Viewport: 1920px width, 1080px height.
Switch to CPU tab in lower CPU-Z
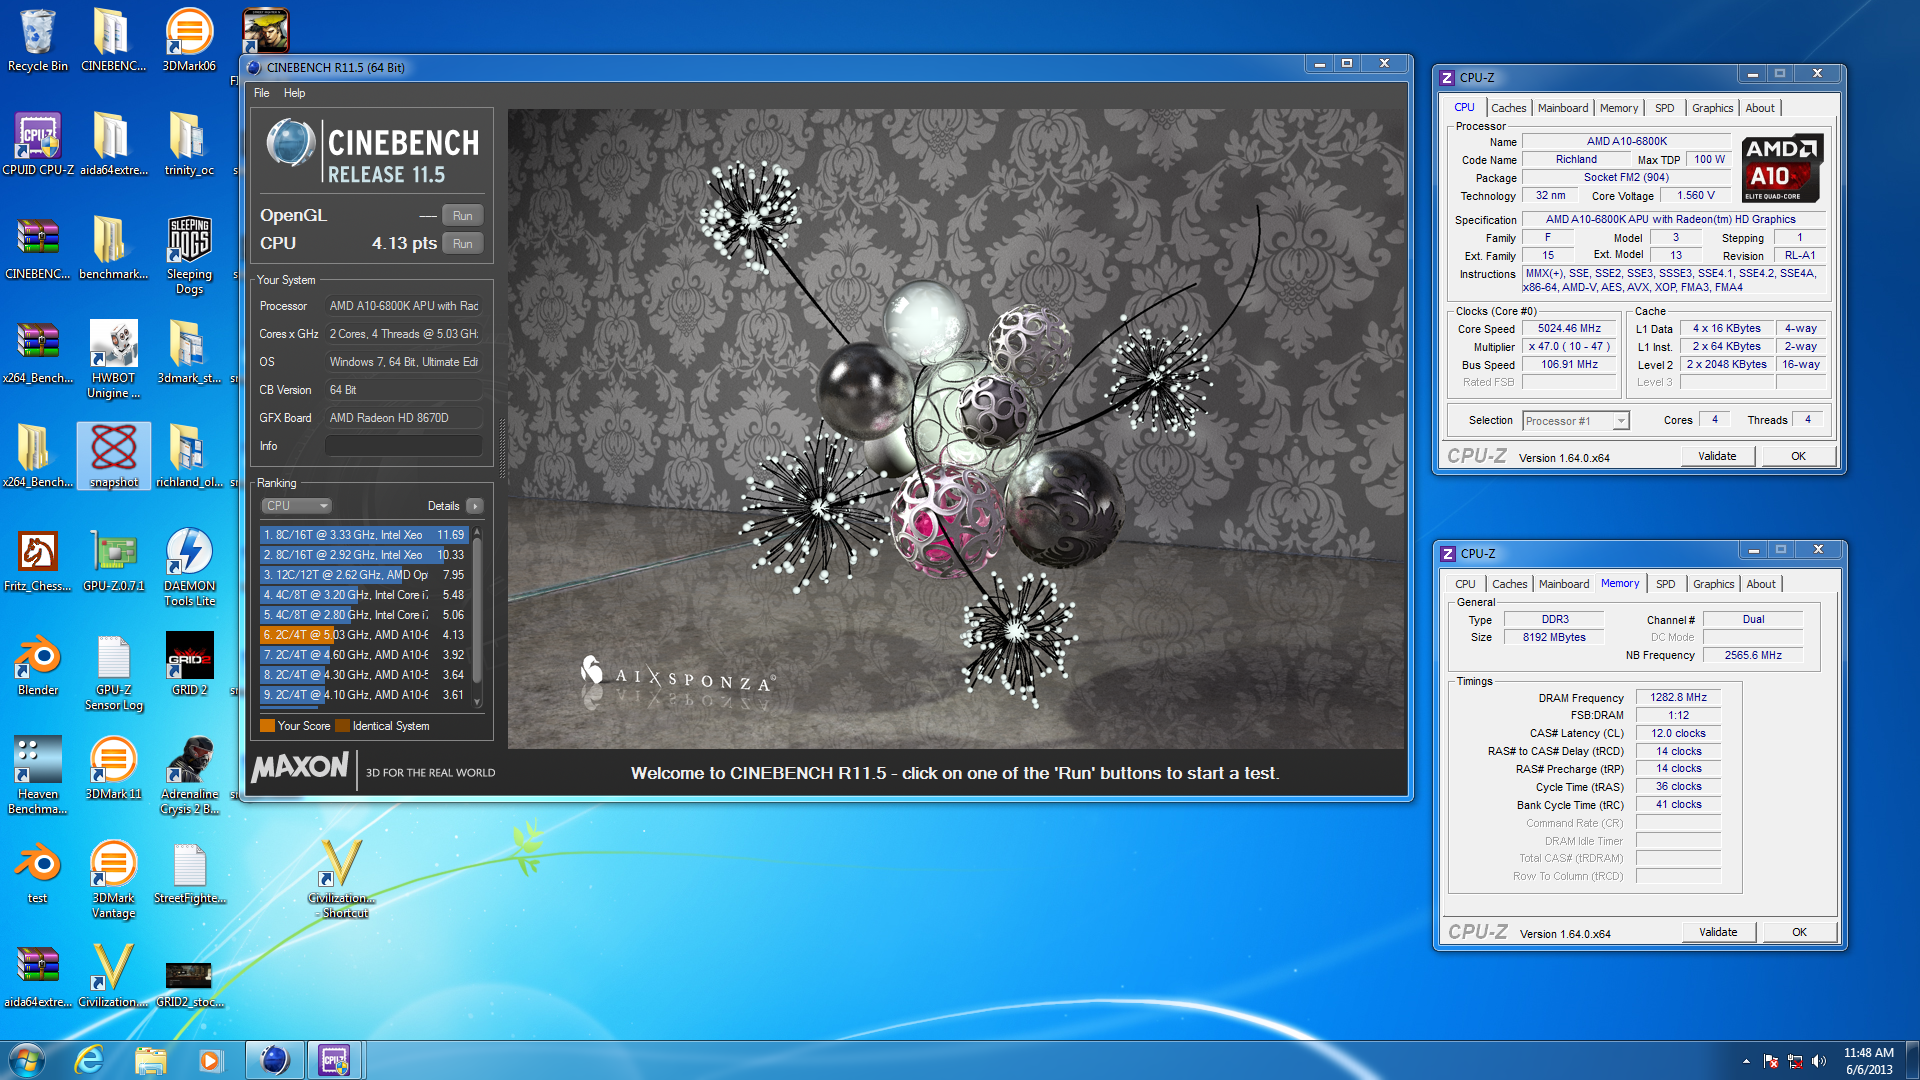1465,584
